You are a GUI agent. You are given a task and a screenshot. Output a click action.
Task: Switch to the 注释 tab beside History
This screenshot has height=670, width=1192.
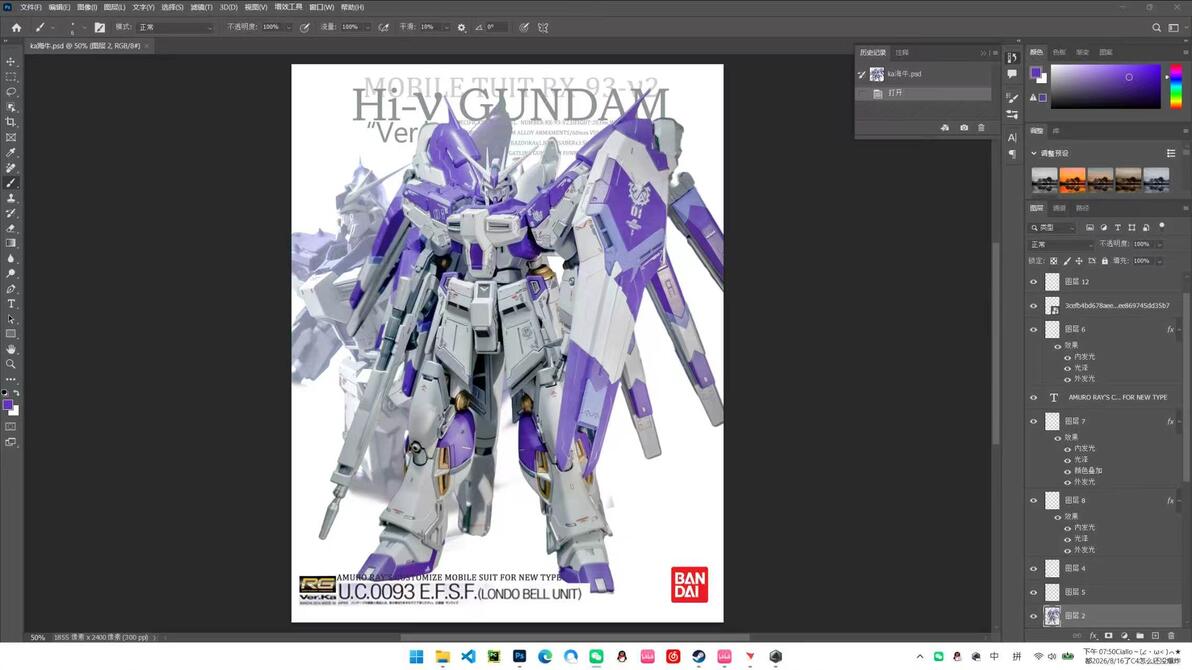902,52
